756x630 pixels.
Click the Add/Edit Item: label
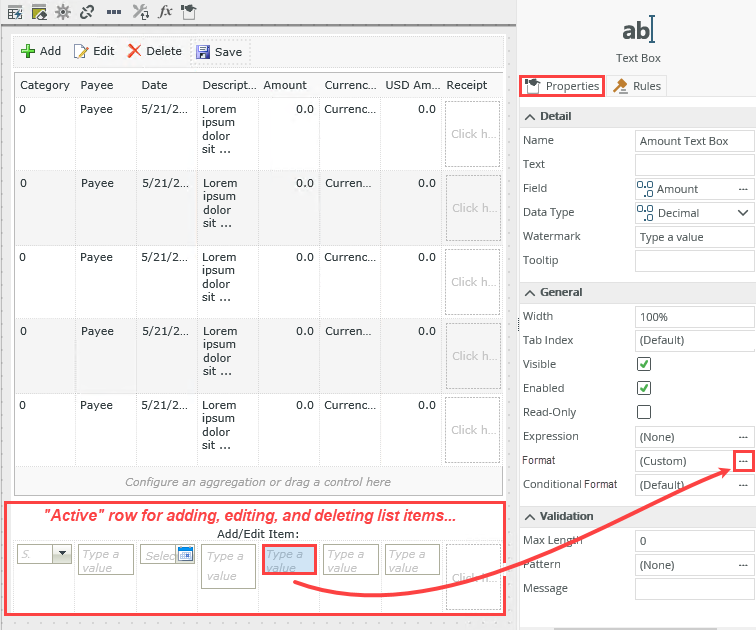[258, 534]
